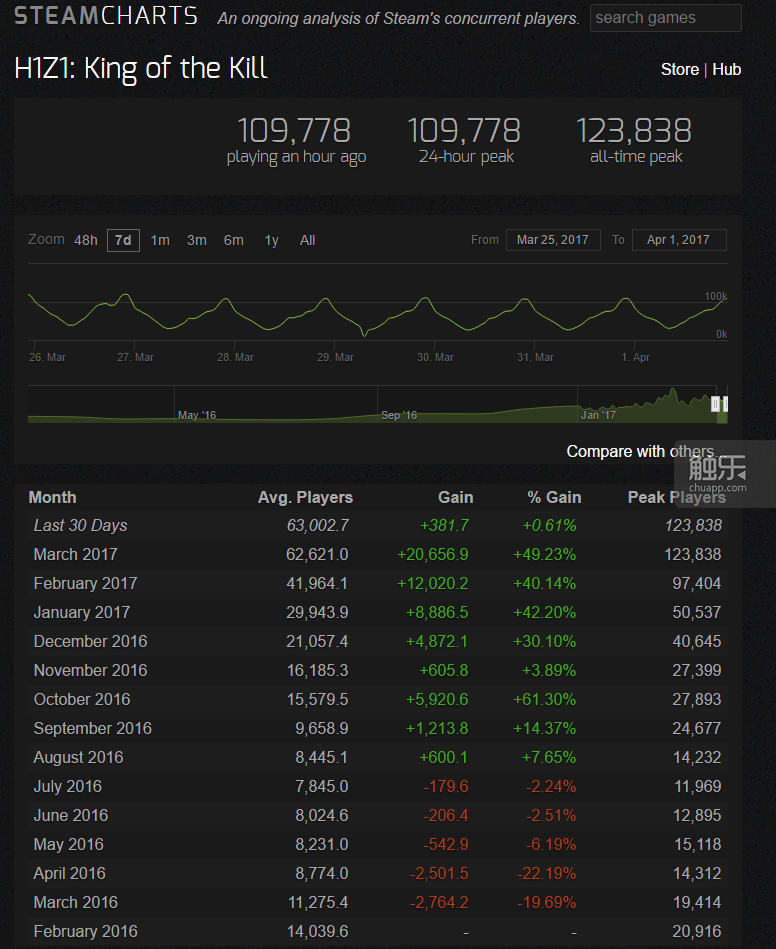Set chart zoom to 48h

coord(86,240)
